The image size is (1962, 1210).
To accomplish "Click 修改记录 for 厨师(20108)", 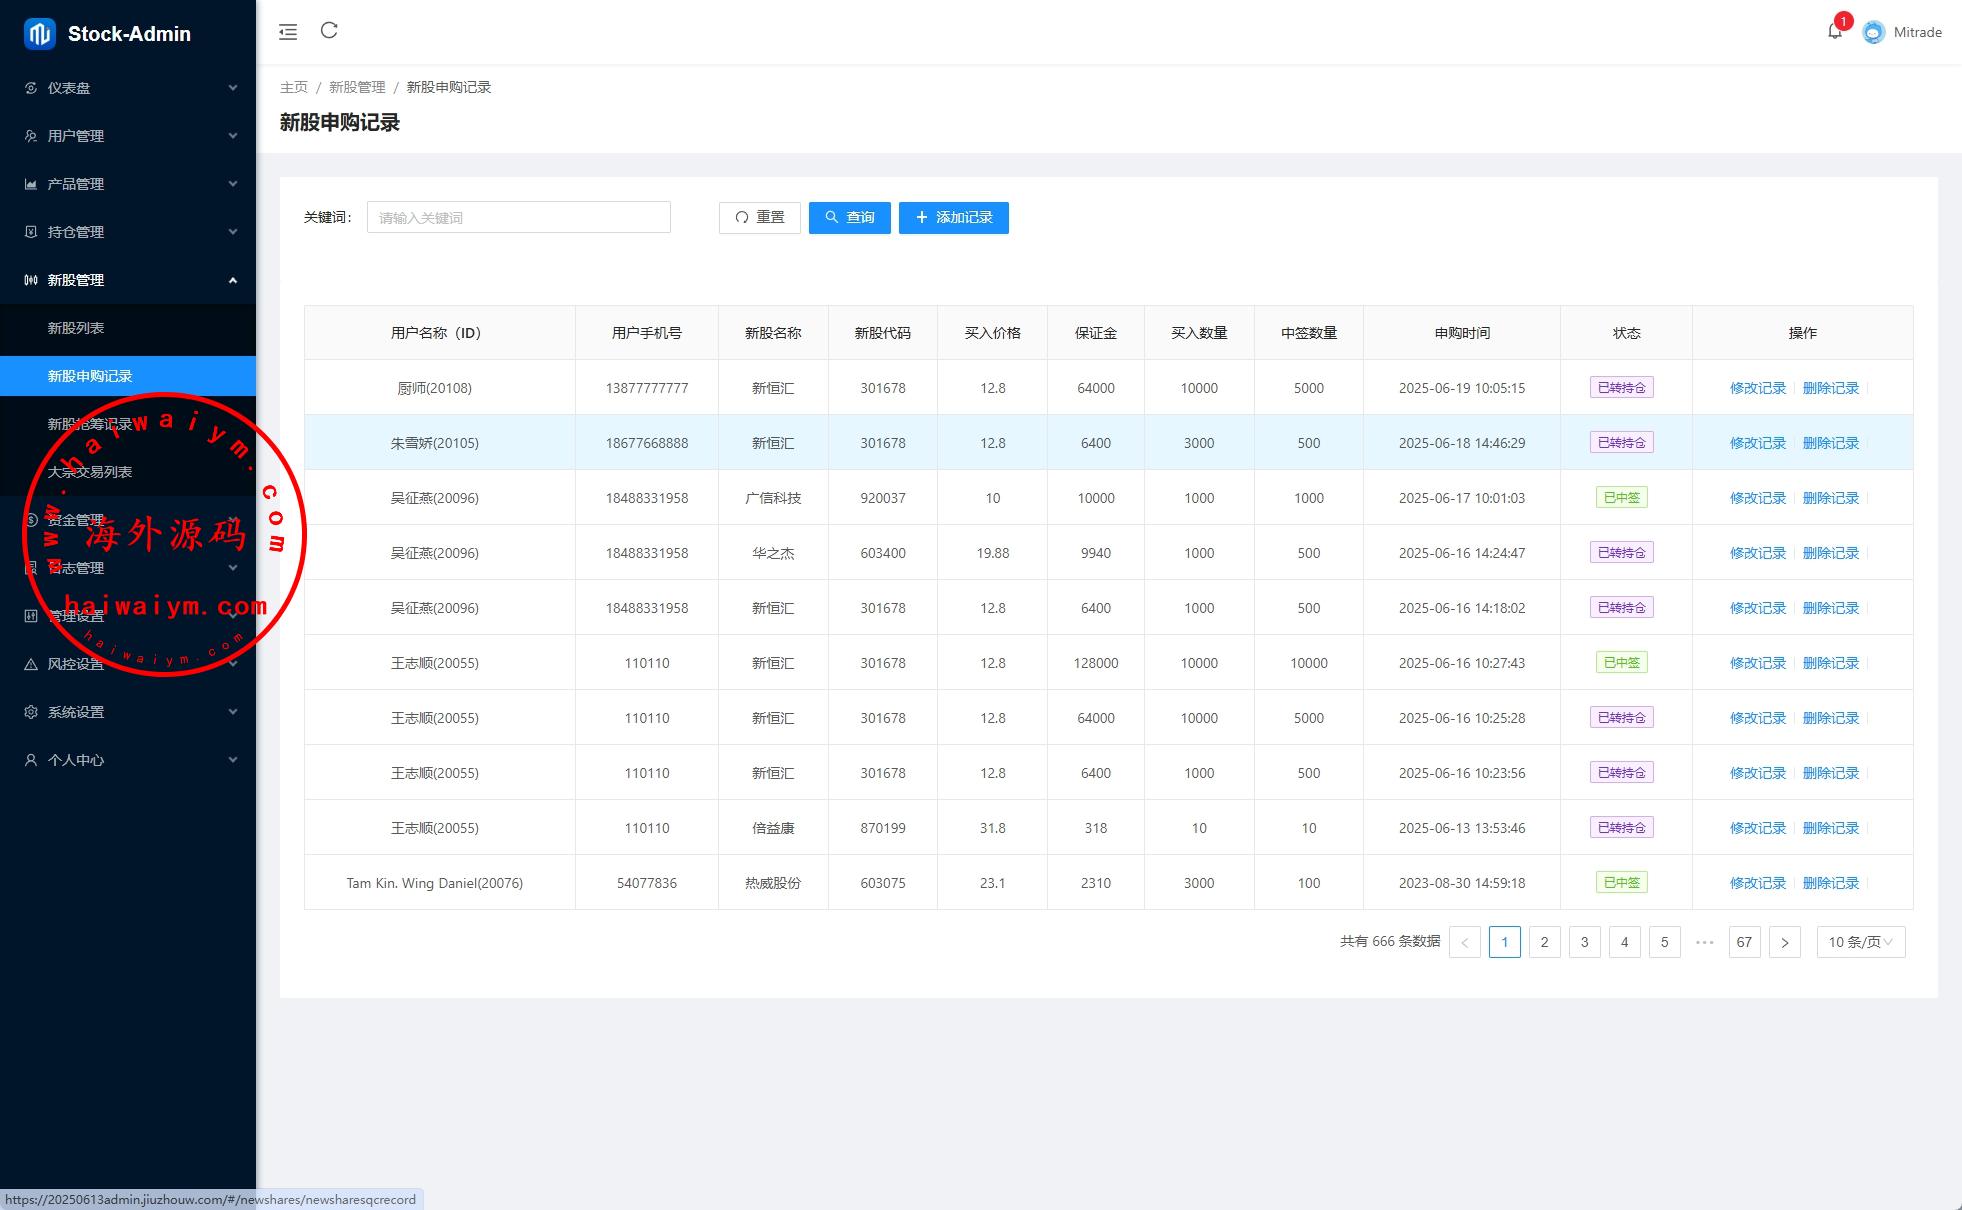I will pos(1757,388).
